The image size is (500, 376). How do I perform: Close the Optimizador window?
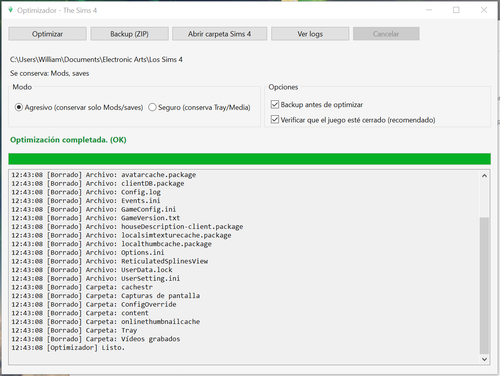point(484,10)
